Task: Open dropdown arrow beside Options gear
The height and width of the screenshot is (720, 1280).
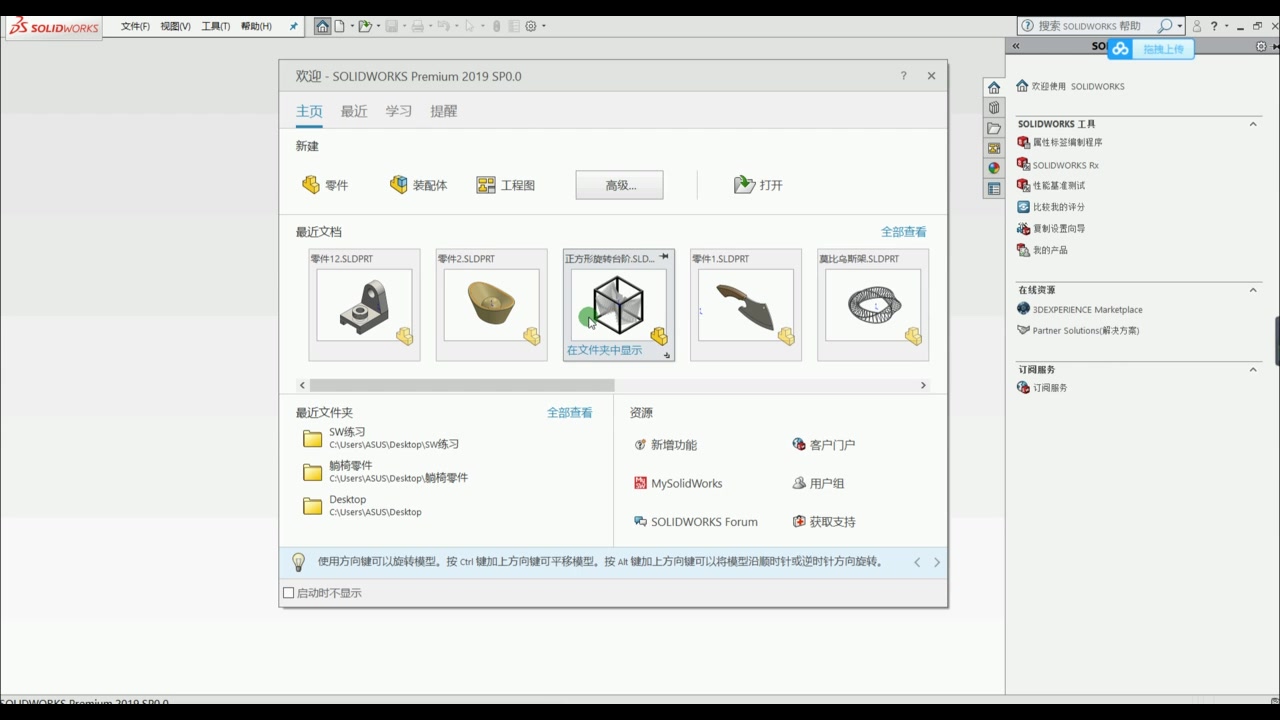Action: [x=544, y=26]
